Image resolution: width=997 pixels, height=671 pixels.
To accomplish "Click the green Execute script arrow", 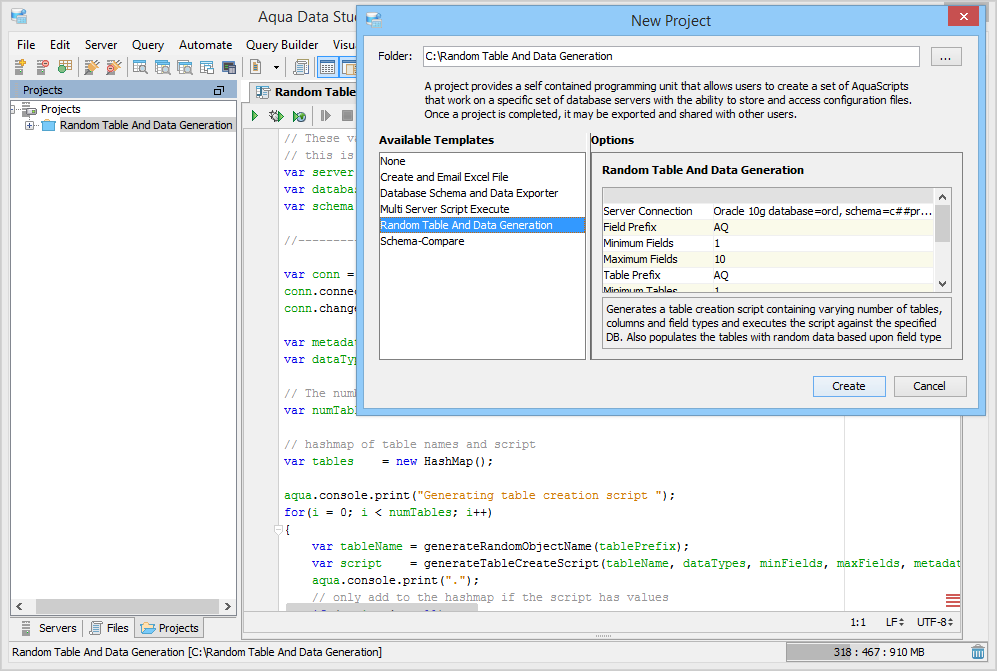I will (255, 116).
